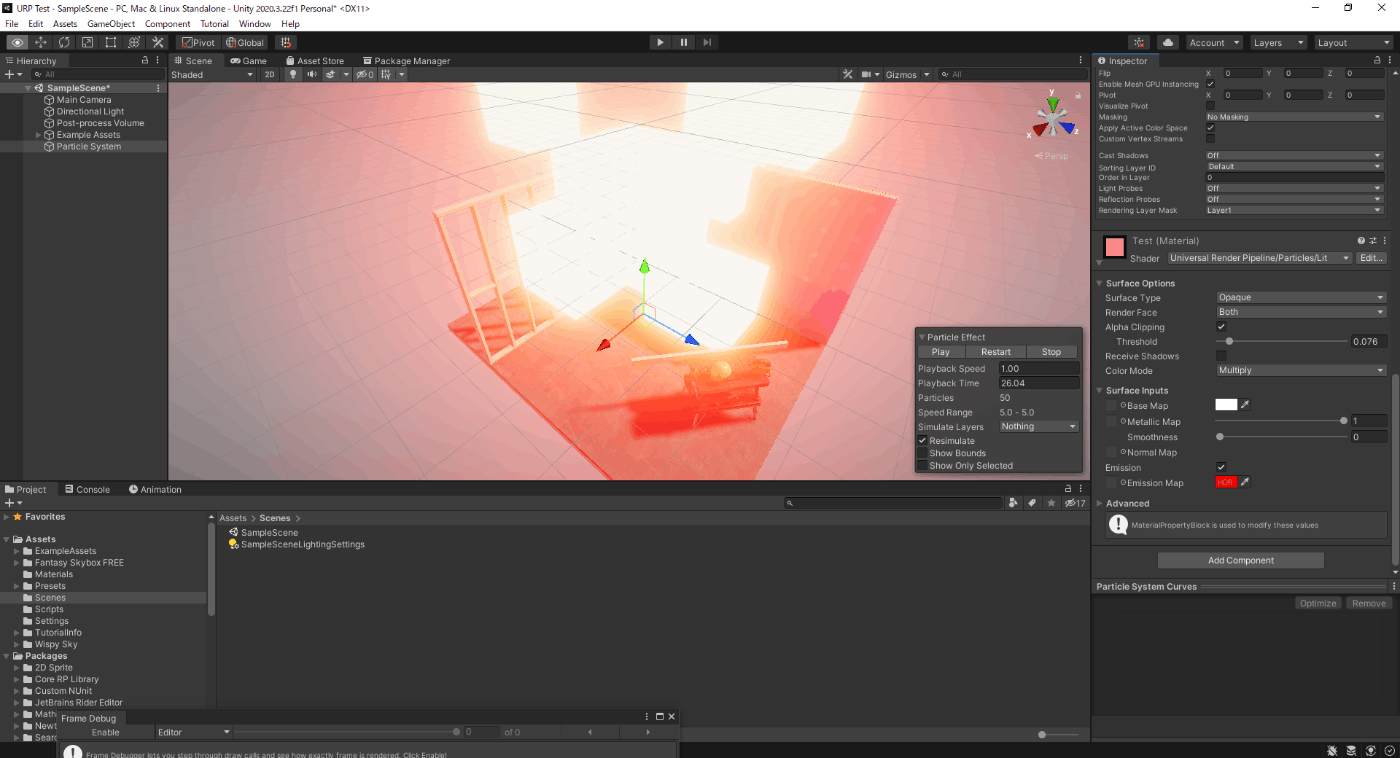This screenshot has height=758, width=1400.
Task: Click Play in Particle Effect panel
Action: 941,352
